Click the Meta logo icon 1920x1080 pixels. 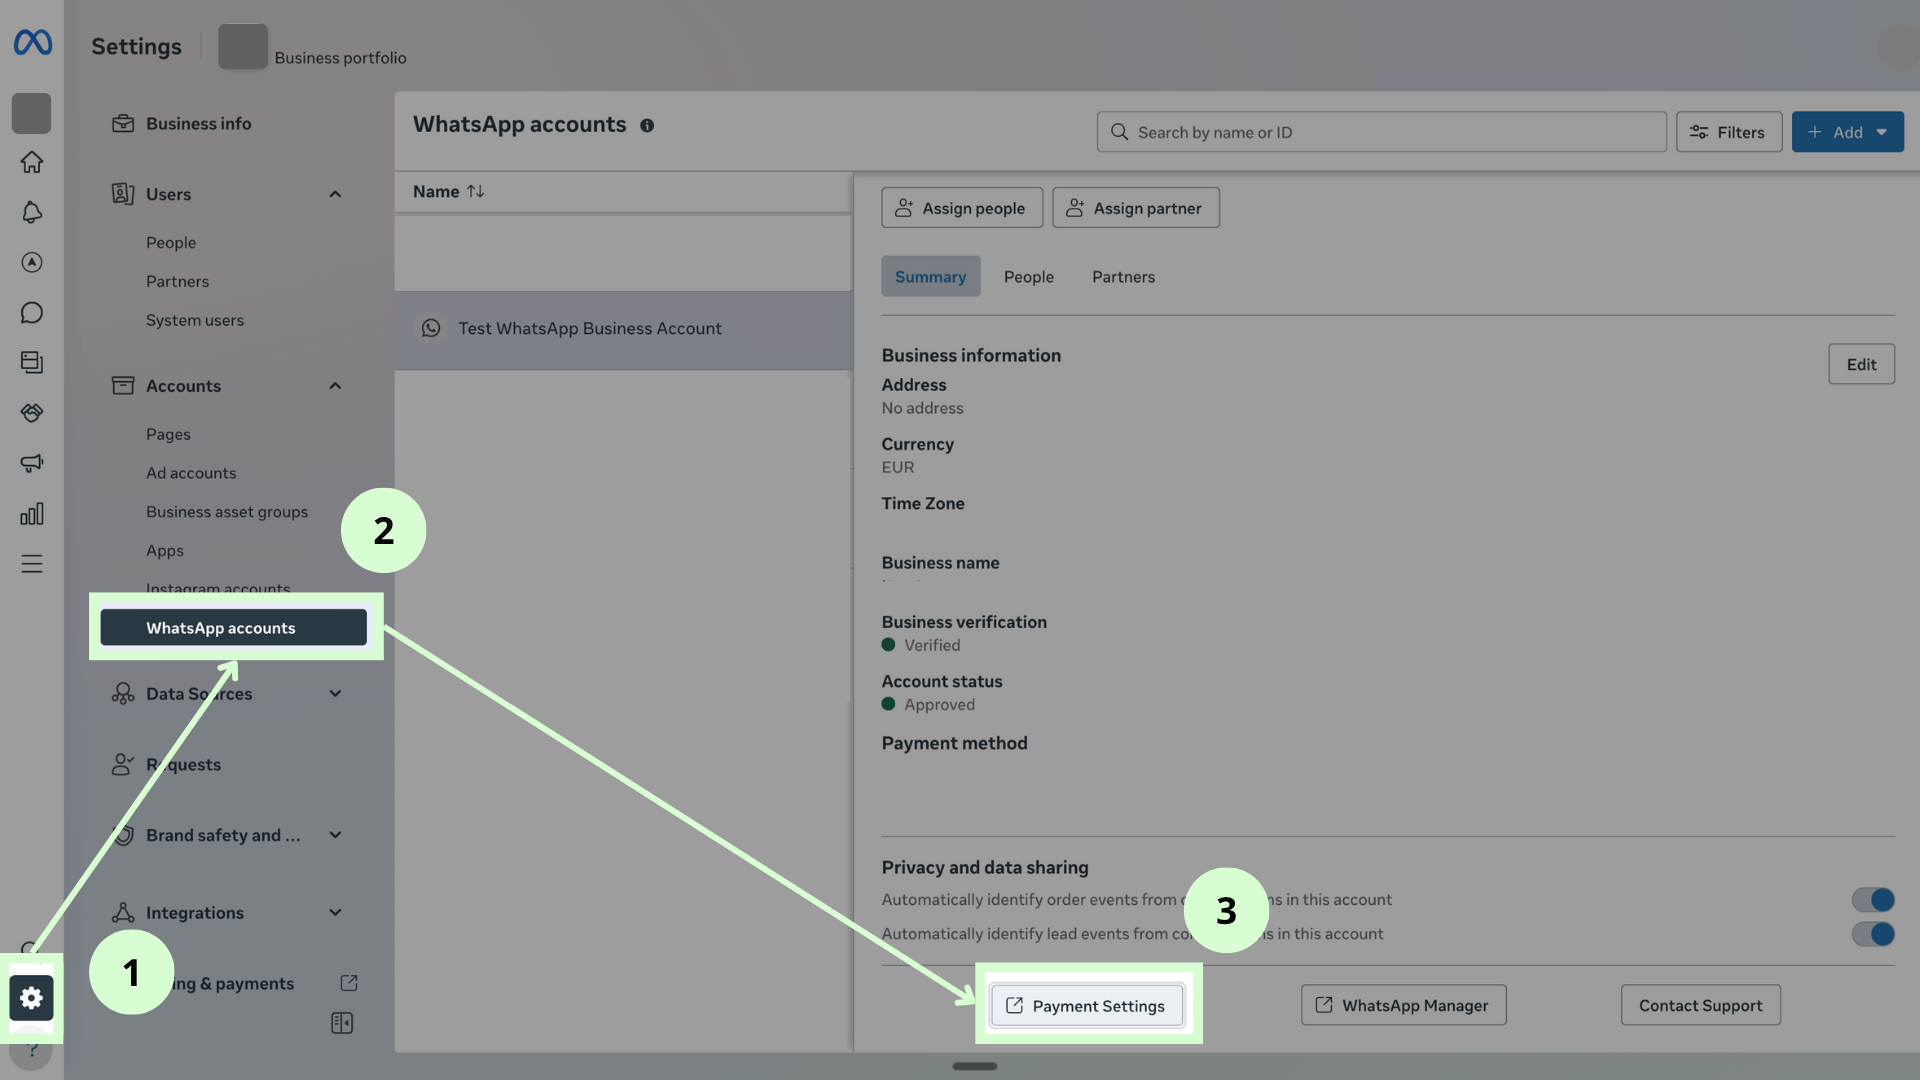[32, 42]
